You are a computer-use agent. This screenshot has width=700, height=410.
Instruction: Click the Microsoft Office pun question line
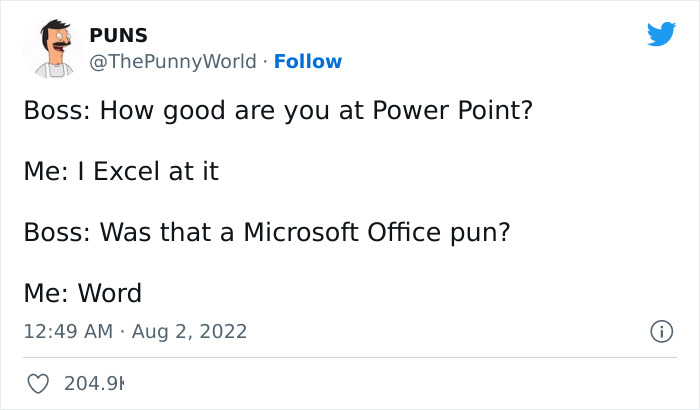(x=267, y=232)
